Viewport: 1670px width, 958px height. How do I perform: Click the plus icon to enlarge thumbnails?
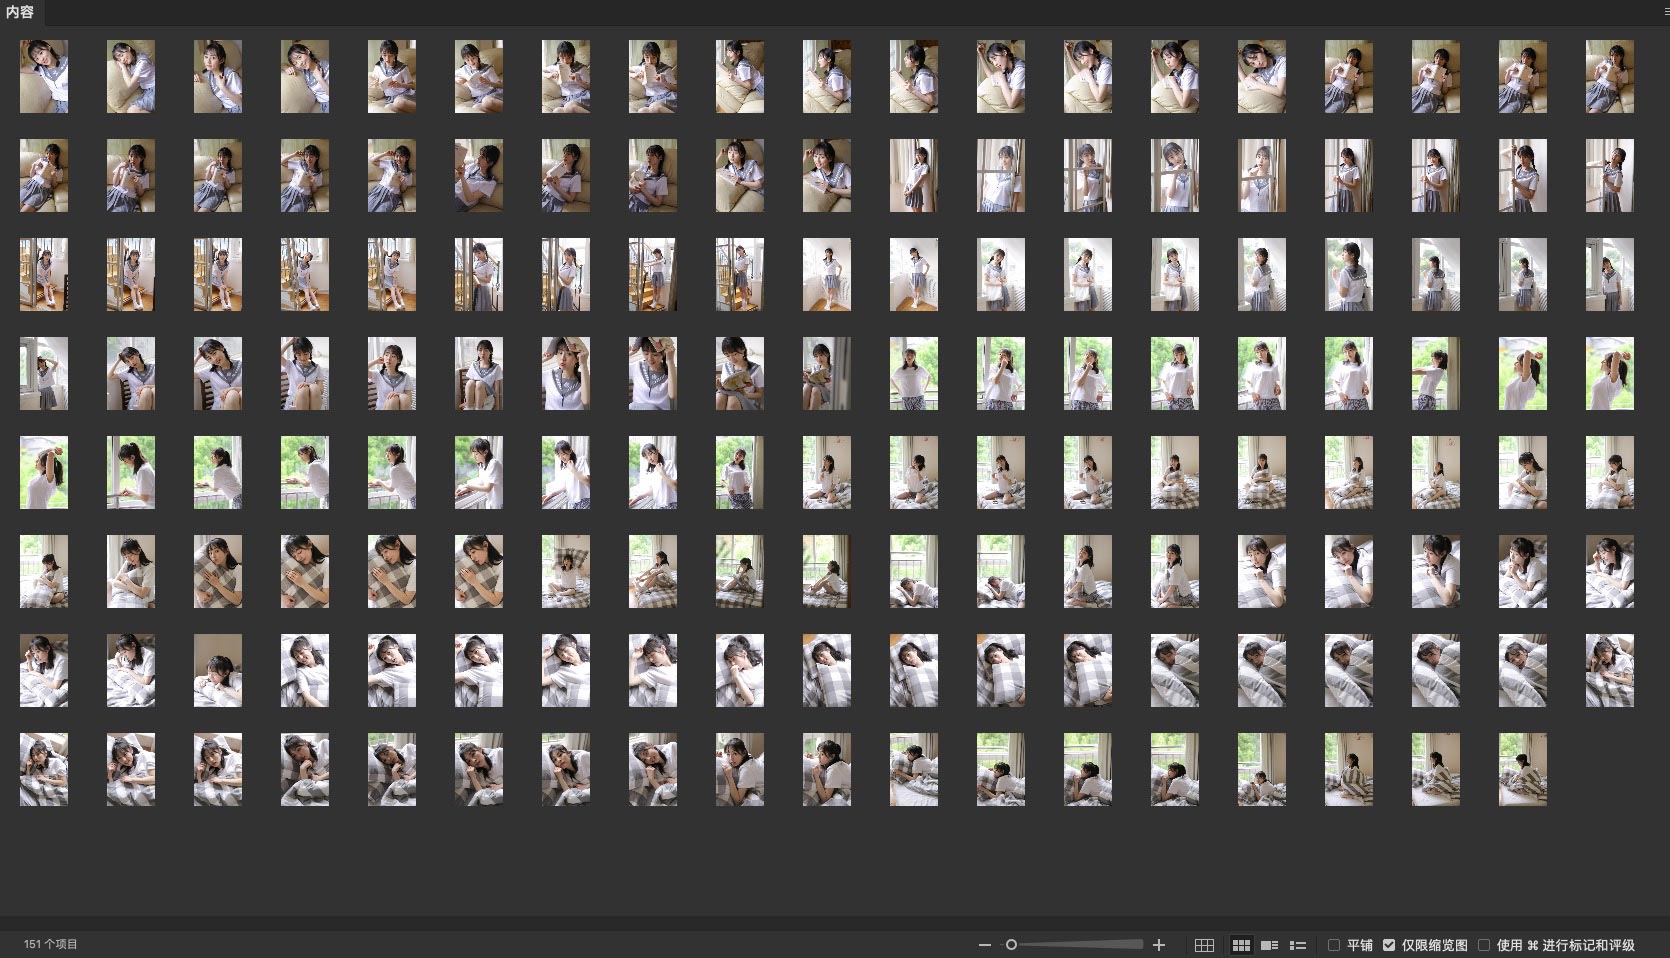(1159, 945)
